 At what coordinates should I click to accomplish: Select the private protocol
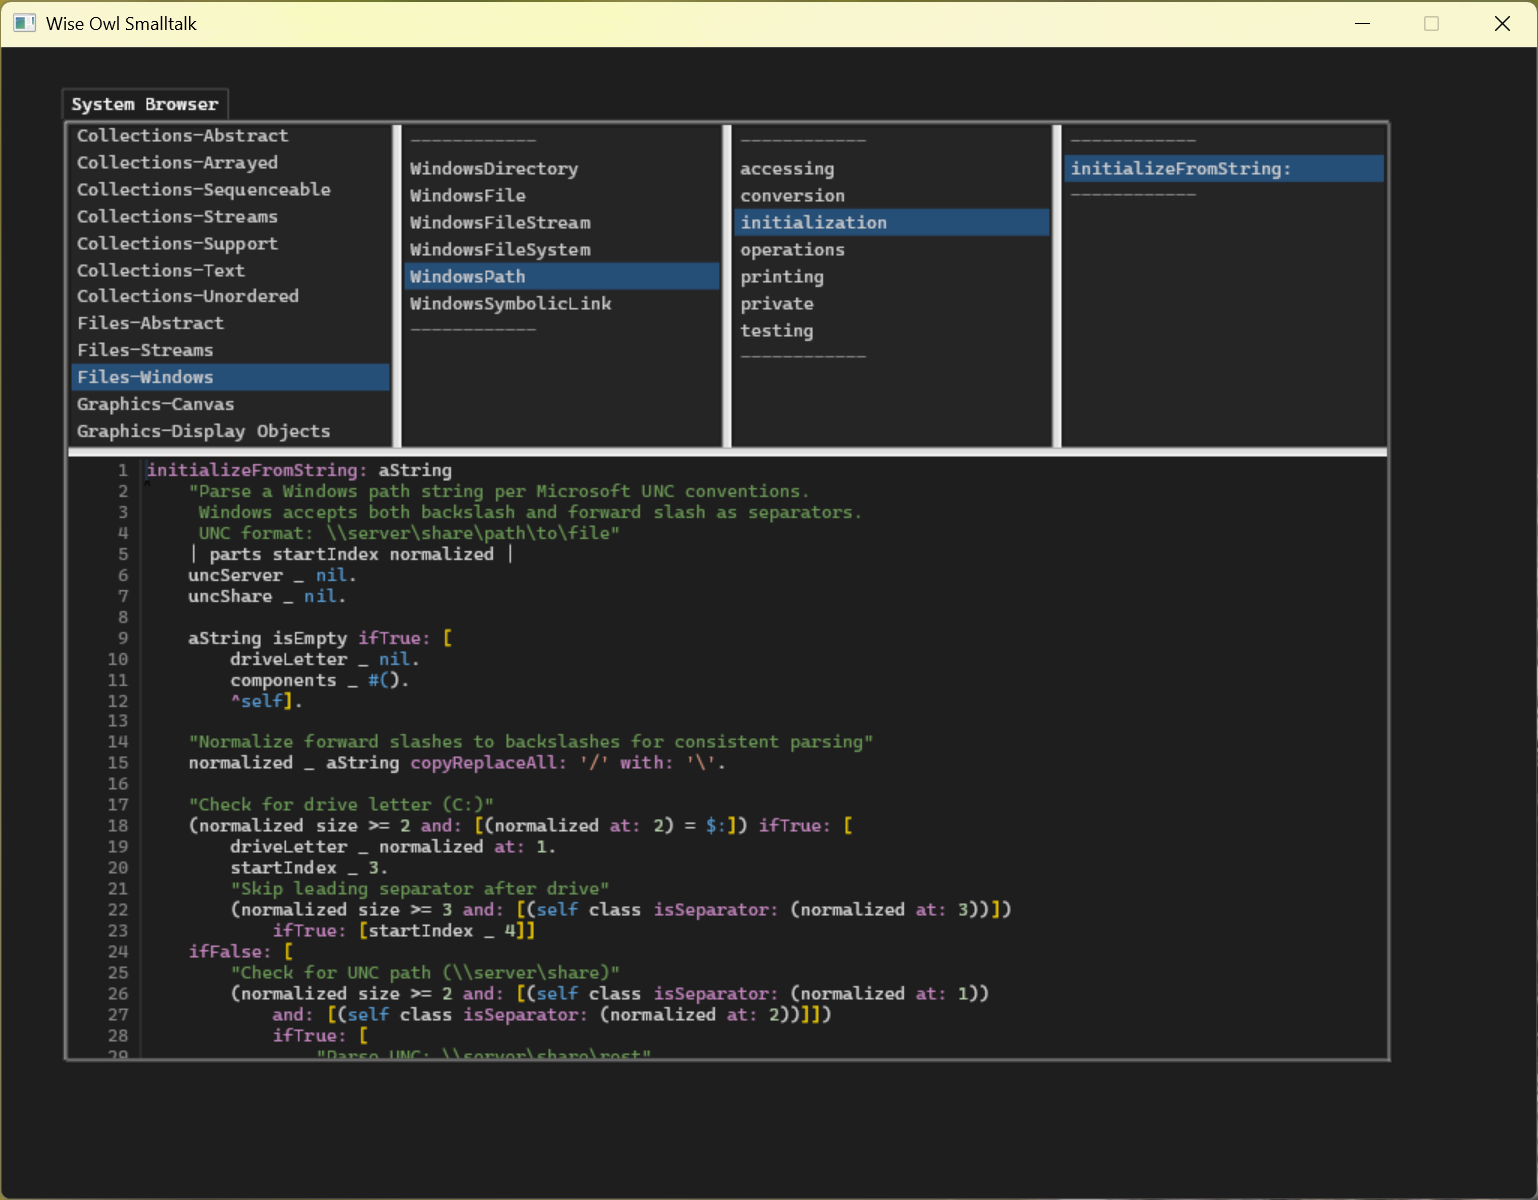pos(776,303)
